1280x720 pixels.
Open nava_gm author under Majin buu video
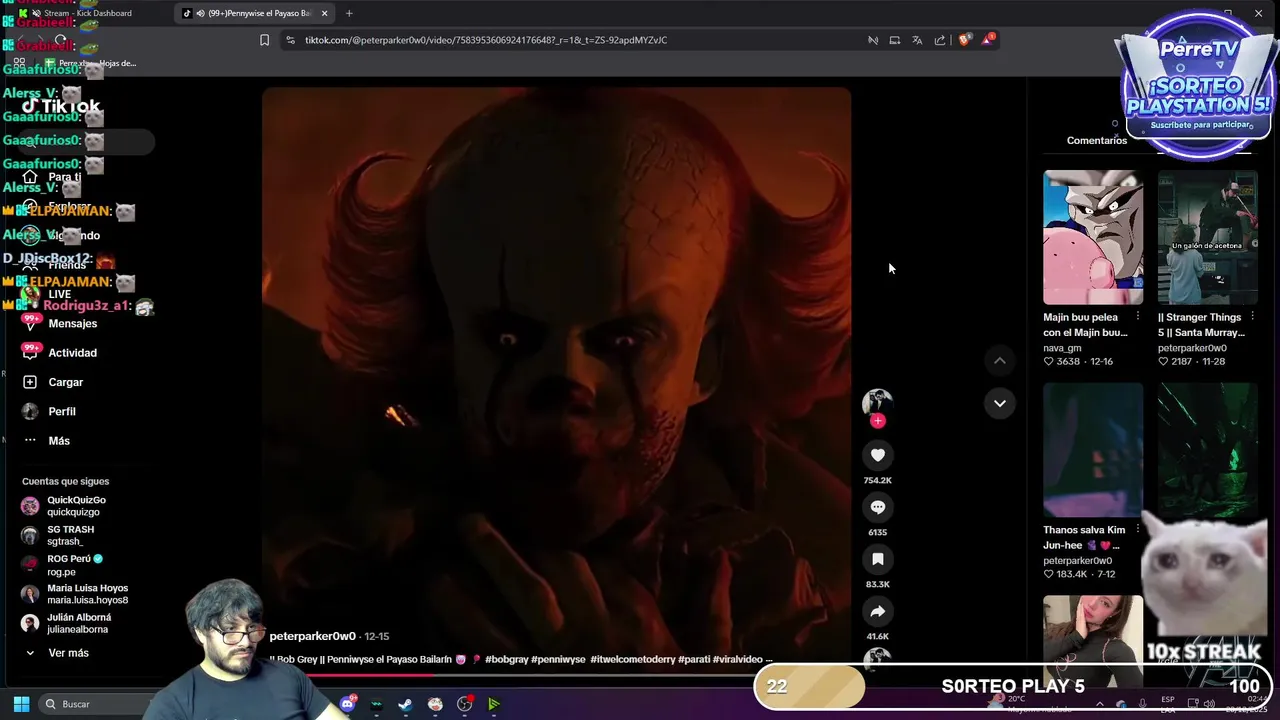[1062, 348]
